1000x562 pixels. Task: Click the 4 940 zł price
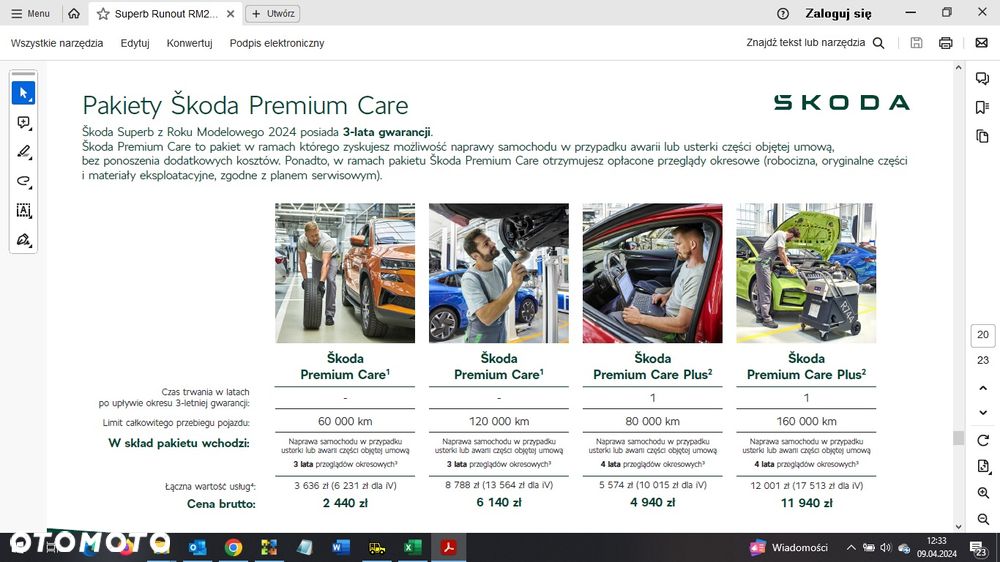click(652, 503)
